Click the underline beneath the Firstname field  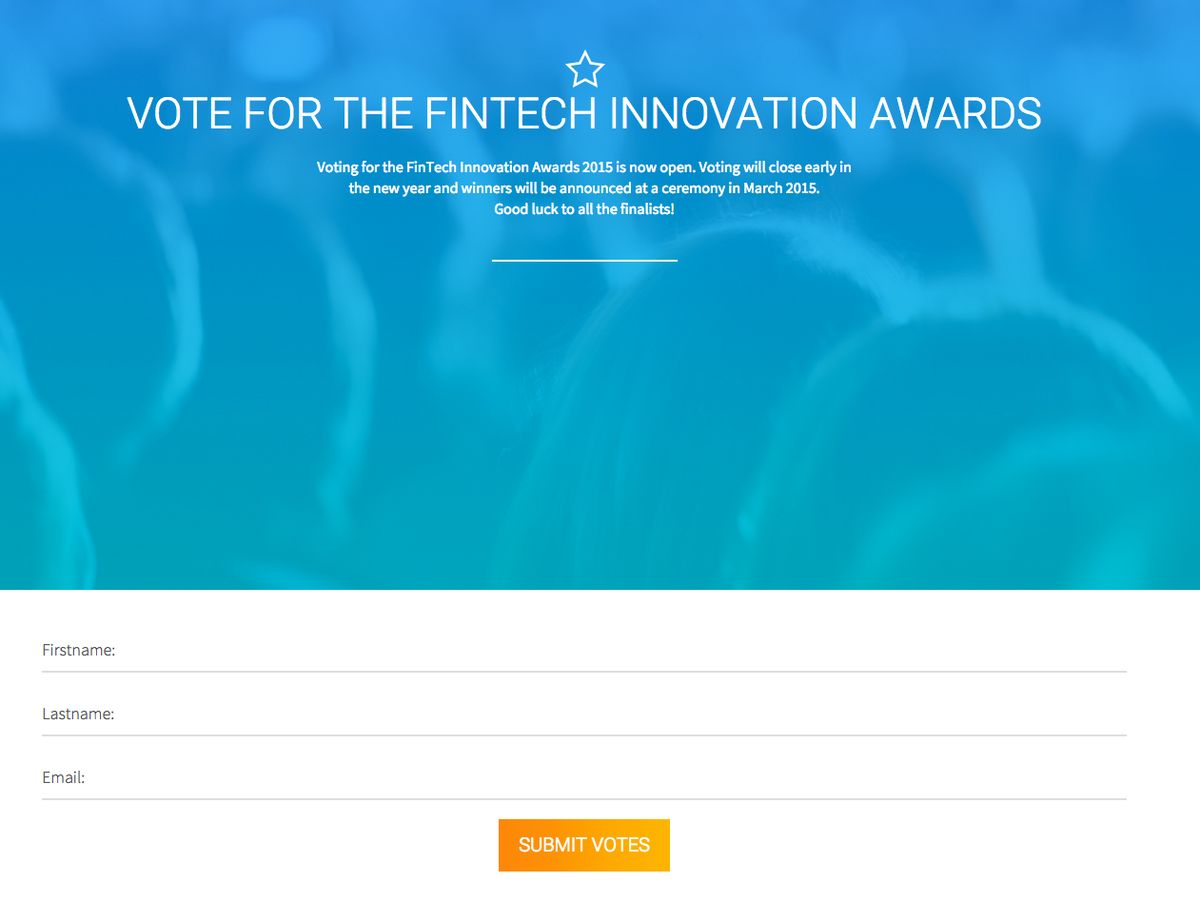584,671
